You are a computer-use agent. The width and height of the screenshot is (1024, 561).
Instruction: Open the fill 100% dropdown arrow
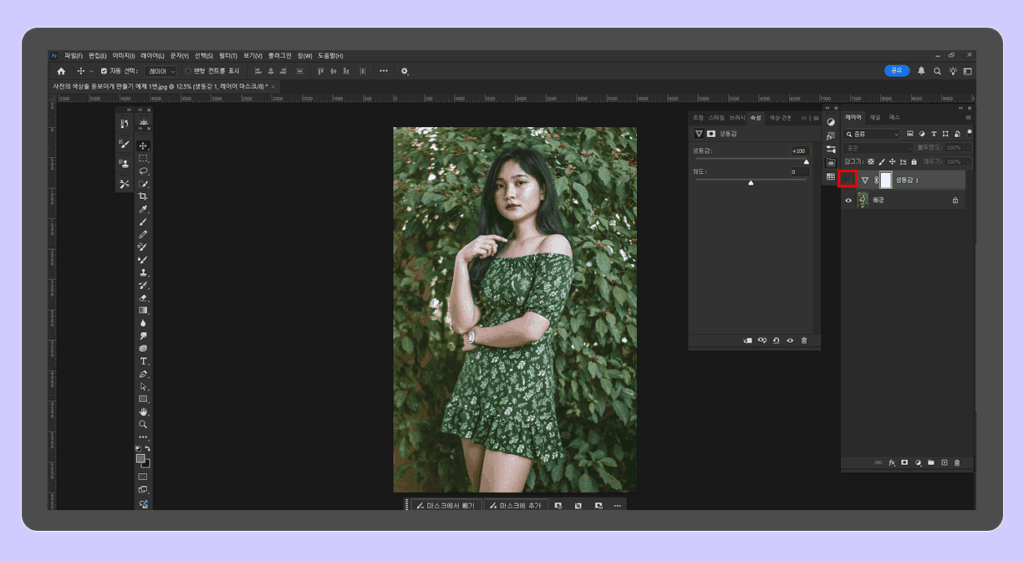tap(968, 161)
